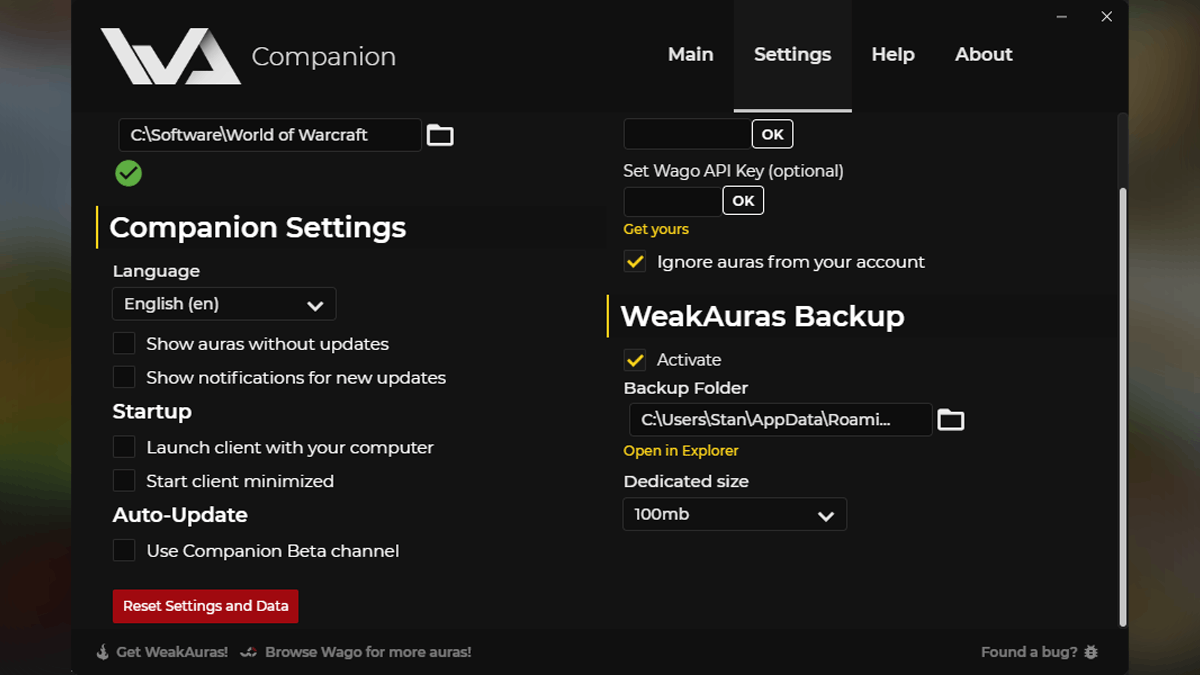This screenshot has width=1200, height=675.
Task: Click the Backup Folder label
Action: (686, 388)
